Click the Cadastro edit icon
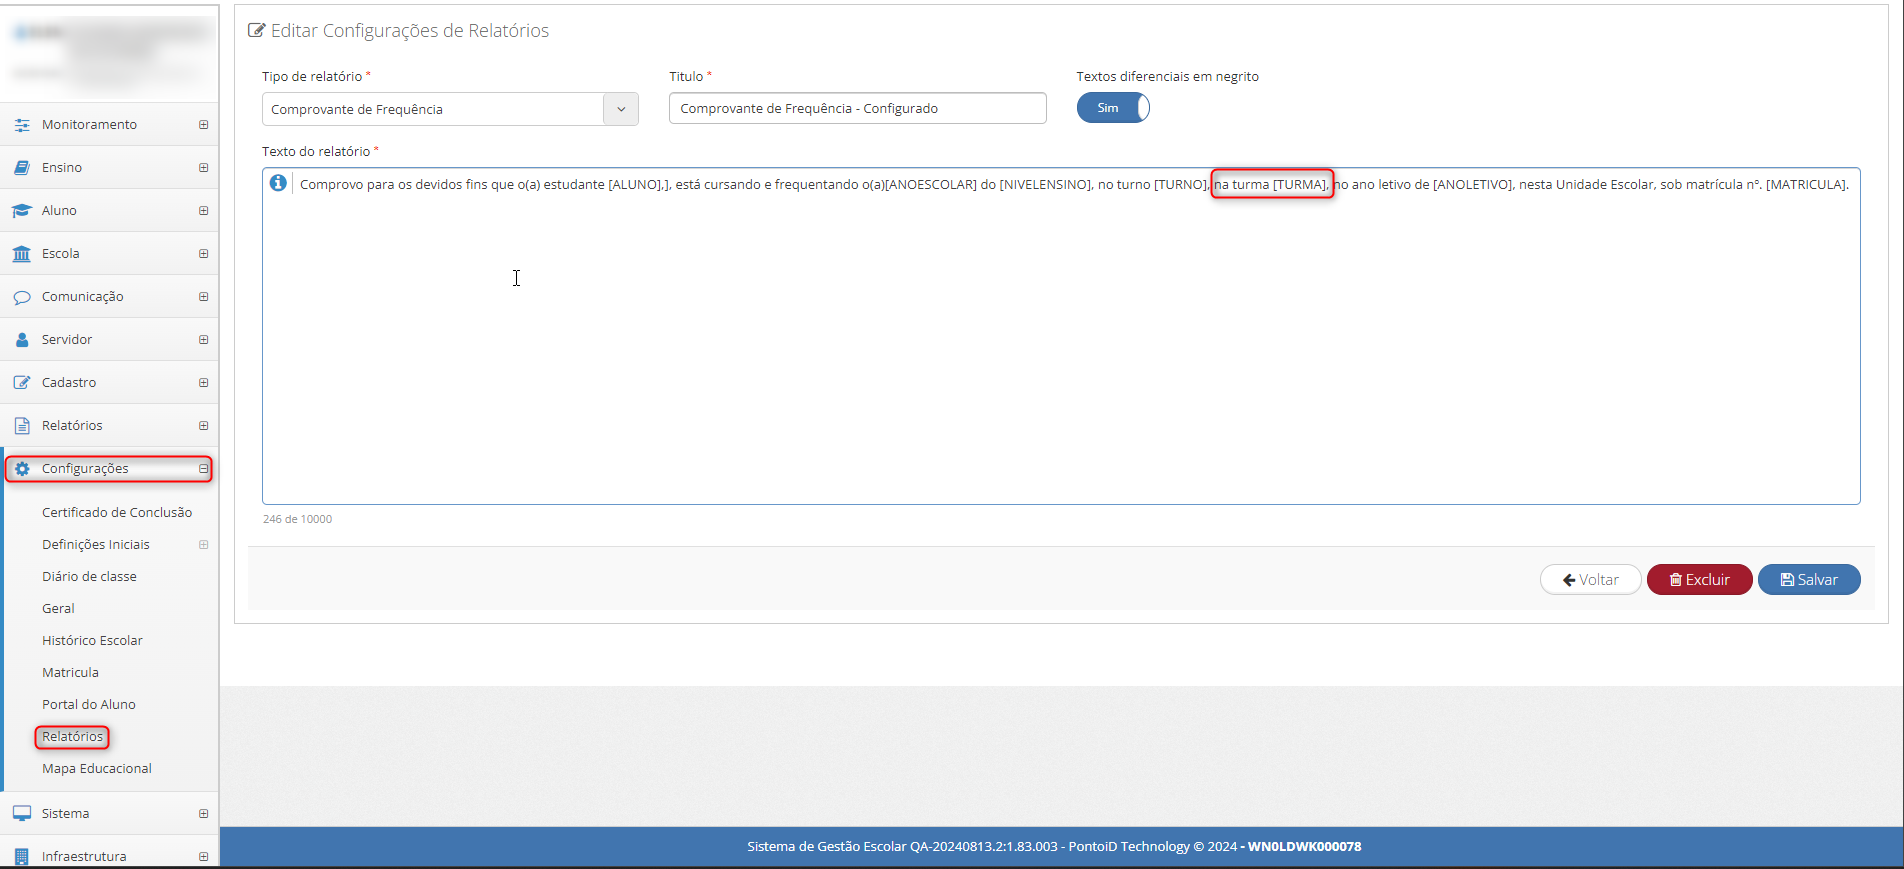The height and width of the screenshot is (869, 1904). coord(22,383)
